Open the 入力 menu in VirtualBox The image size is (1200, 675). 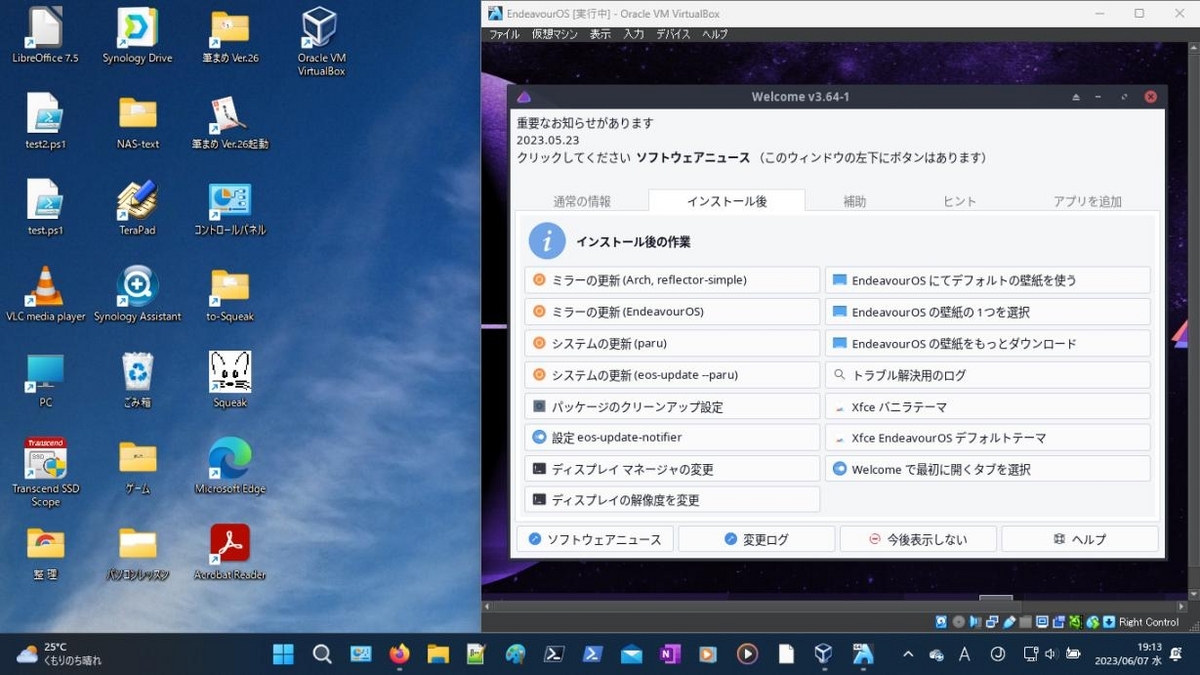[633, 34]
